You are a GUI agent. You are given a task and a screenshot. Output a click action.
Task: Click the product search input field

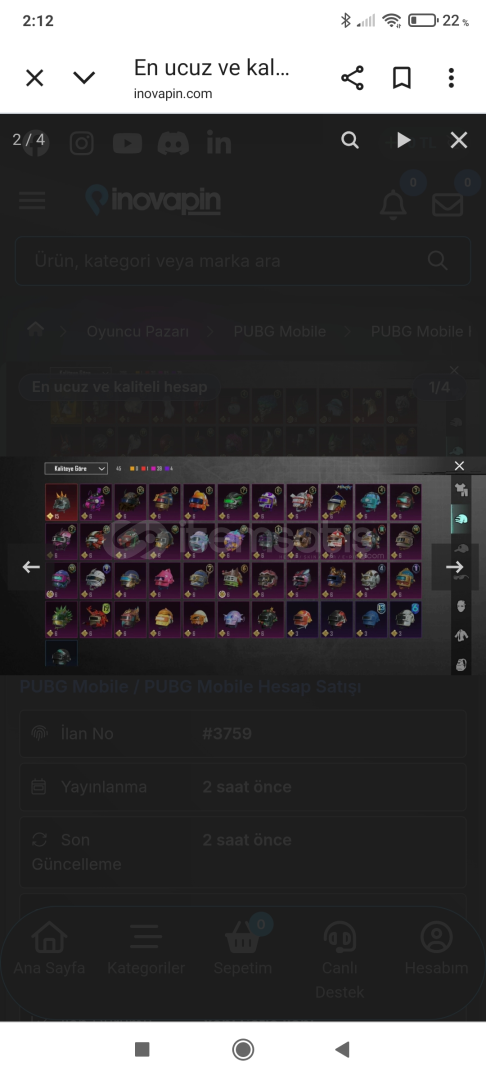[x=243, y=261]
